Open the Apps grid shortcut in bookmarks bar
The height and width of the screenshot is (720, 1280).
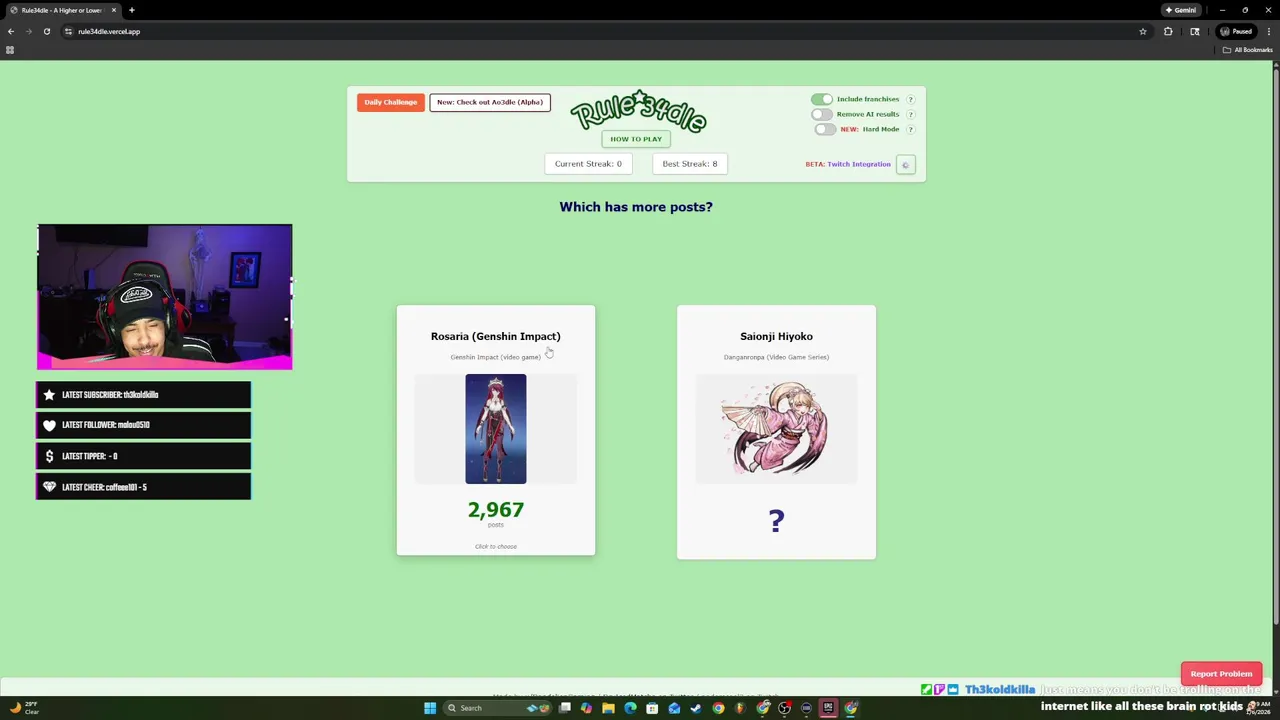click(x=10, y=50)
